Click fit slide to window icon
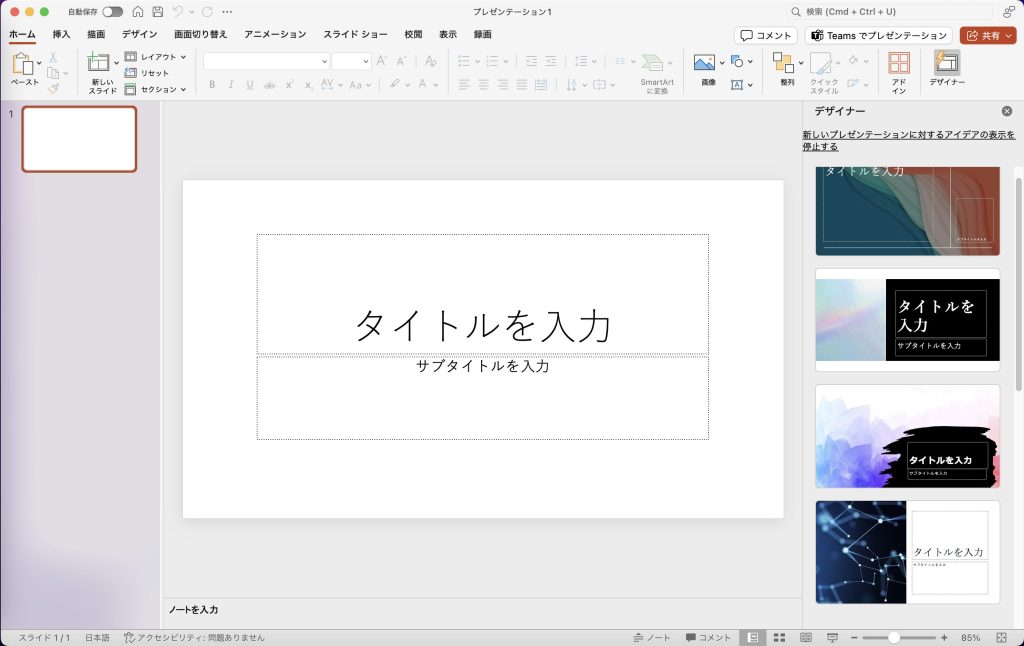Viewport: 1024px width, 646px height. coord(1001,637)
